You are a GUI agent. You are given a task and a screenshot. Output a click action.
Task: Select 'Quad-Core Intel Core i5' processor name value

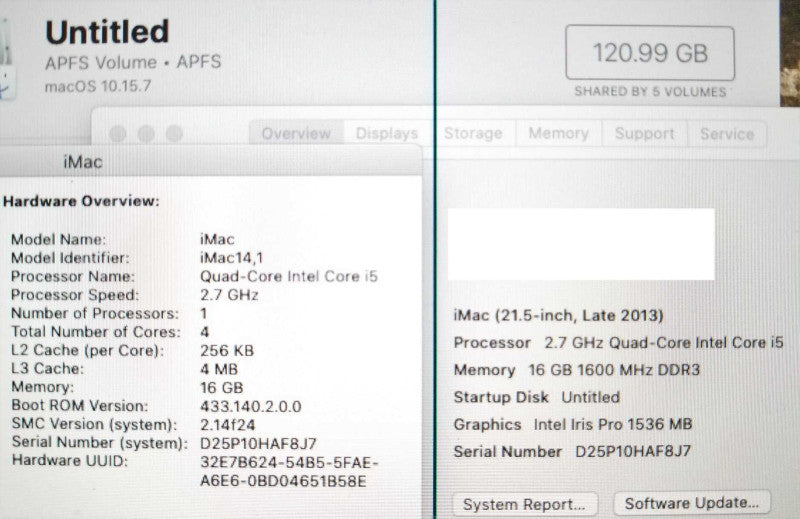(289, 277)
